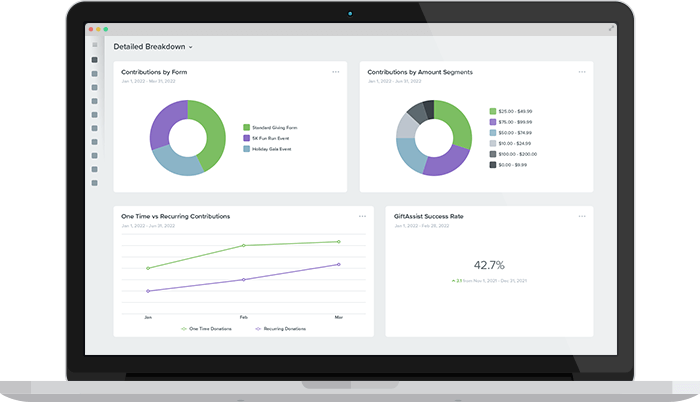Toggle Recurring Donations line legend

[280, 329]
